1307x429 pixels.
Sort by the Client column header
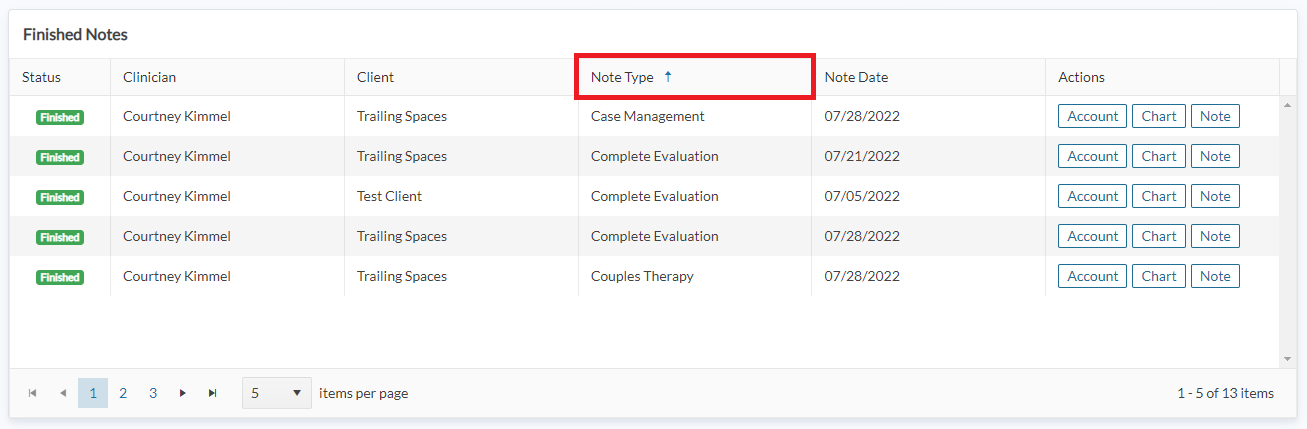point(376,77)
